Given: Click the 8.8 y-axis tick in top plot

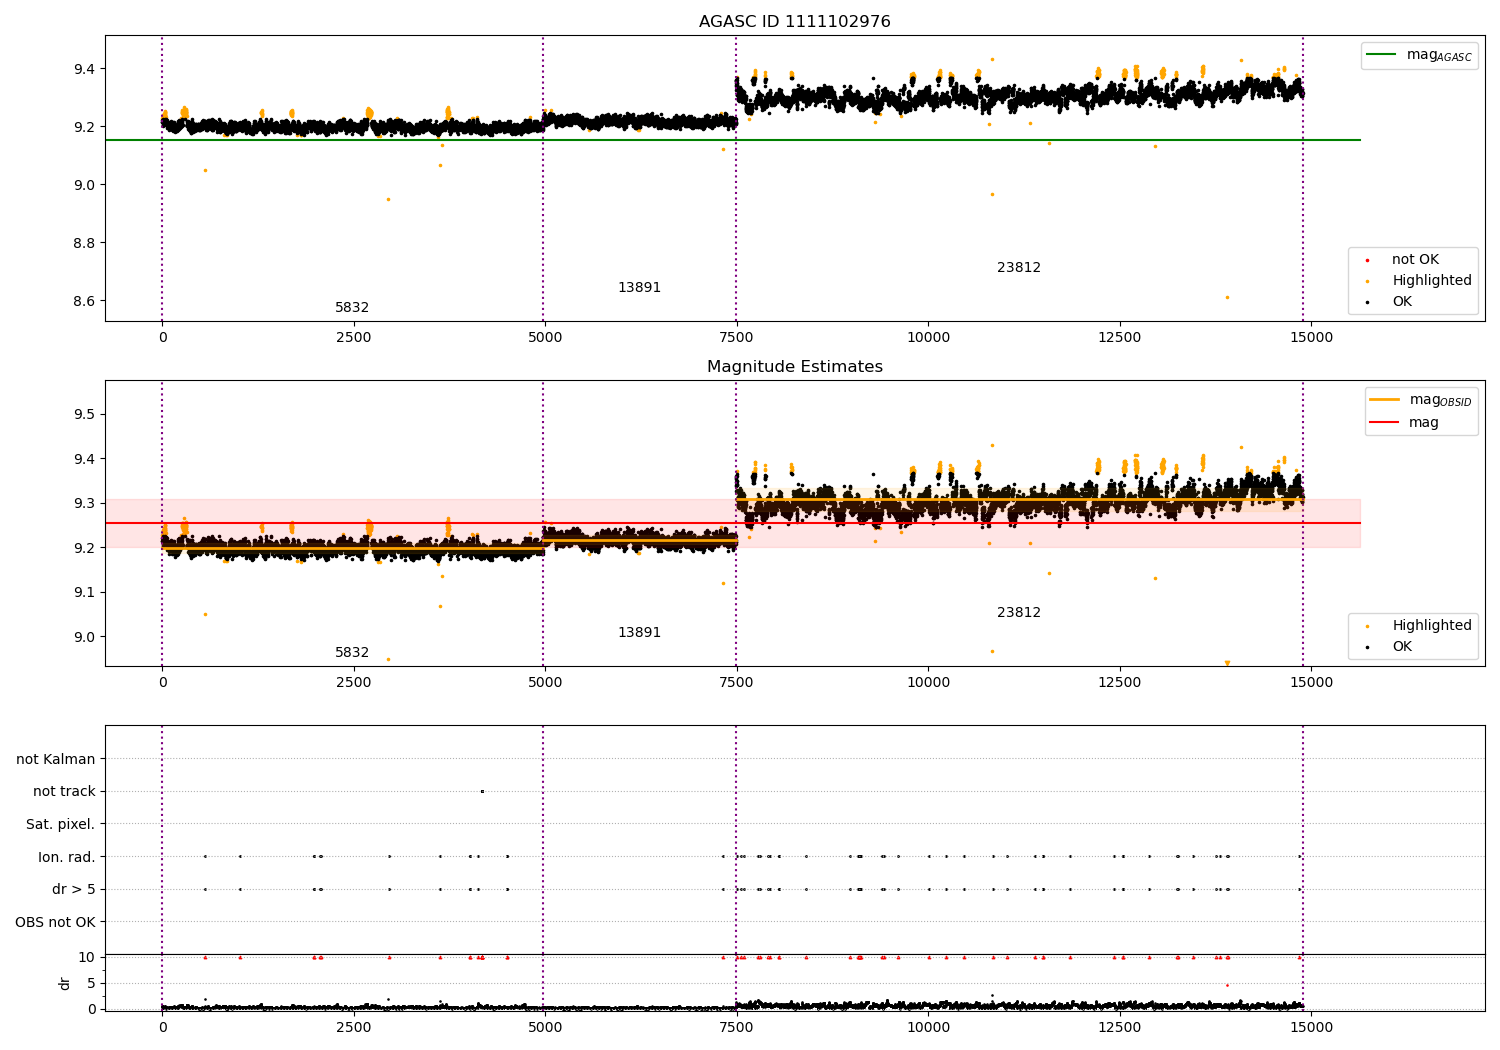Looking at the screenshot, I should (x=84, y=243).
